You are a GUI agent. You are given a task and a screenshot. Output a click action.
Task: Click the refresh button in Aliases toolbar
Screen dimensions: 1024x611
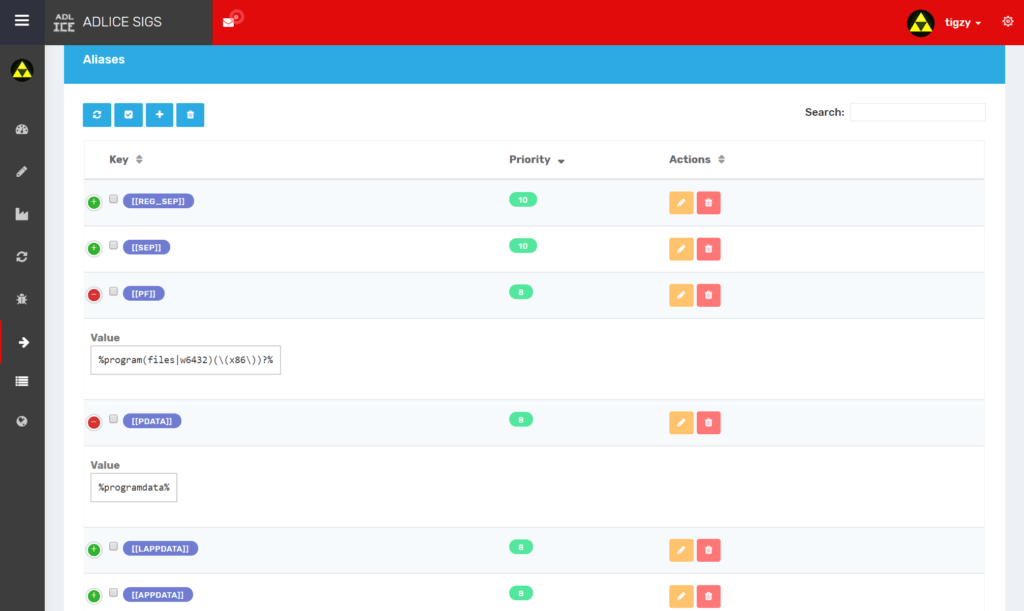click(97, 115)
